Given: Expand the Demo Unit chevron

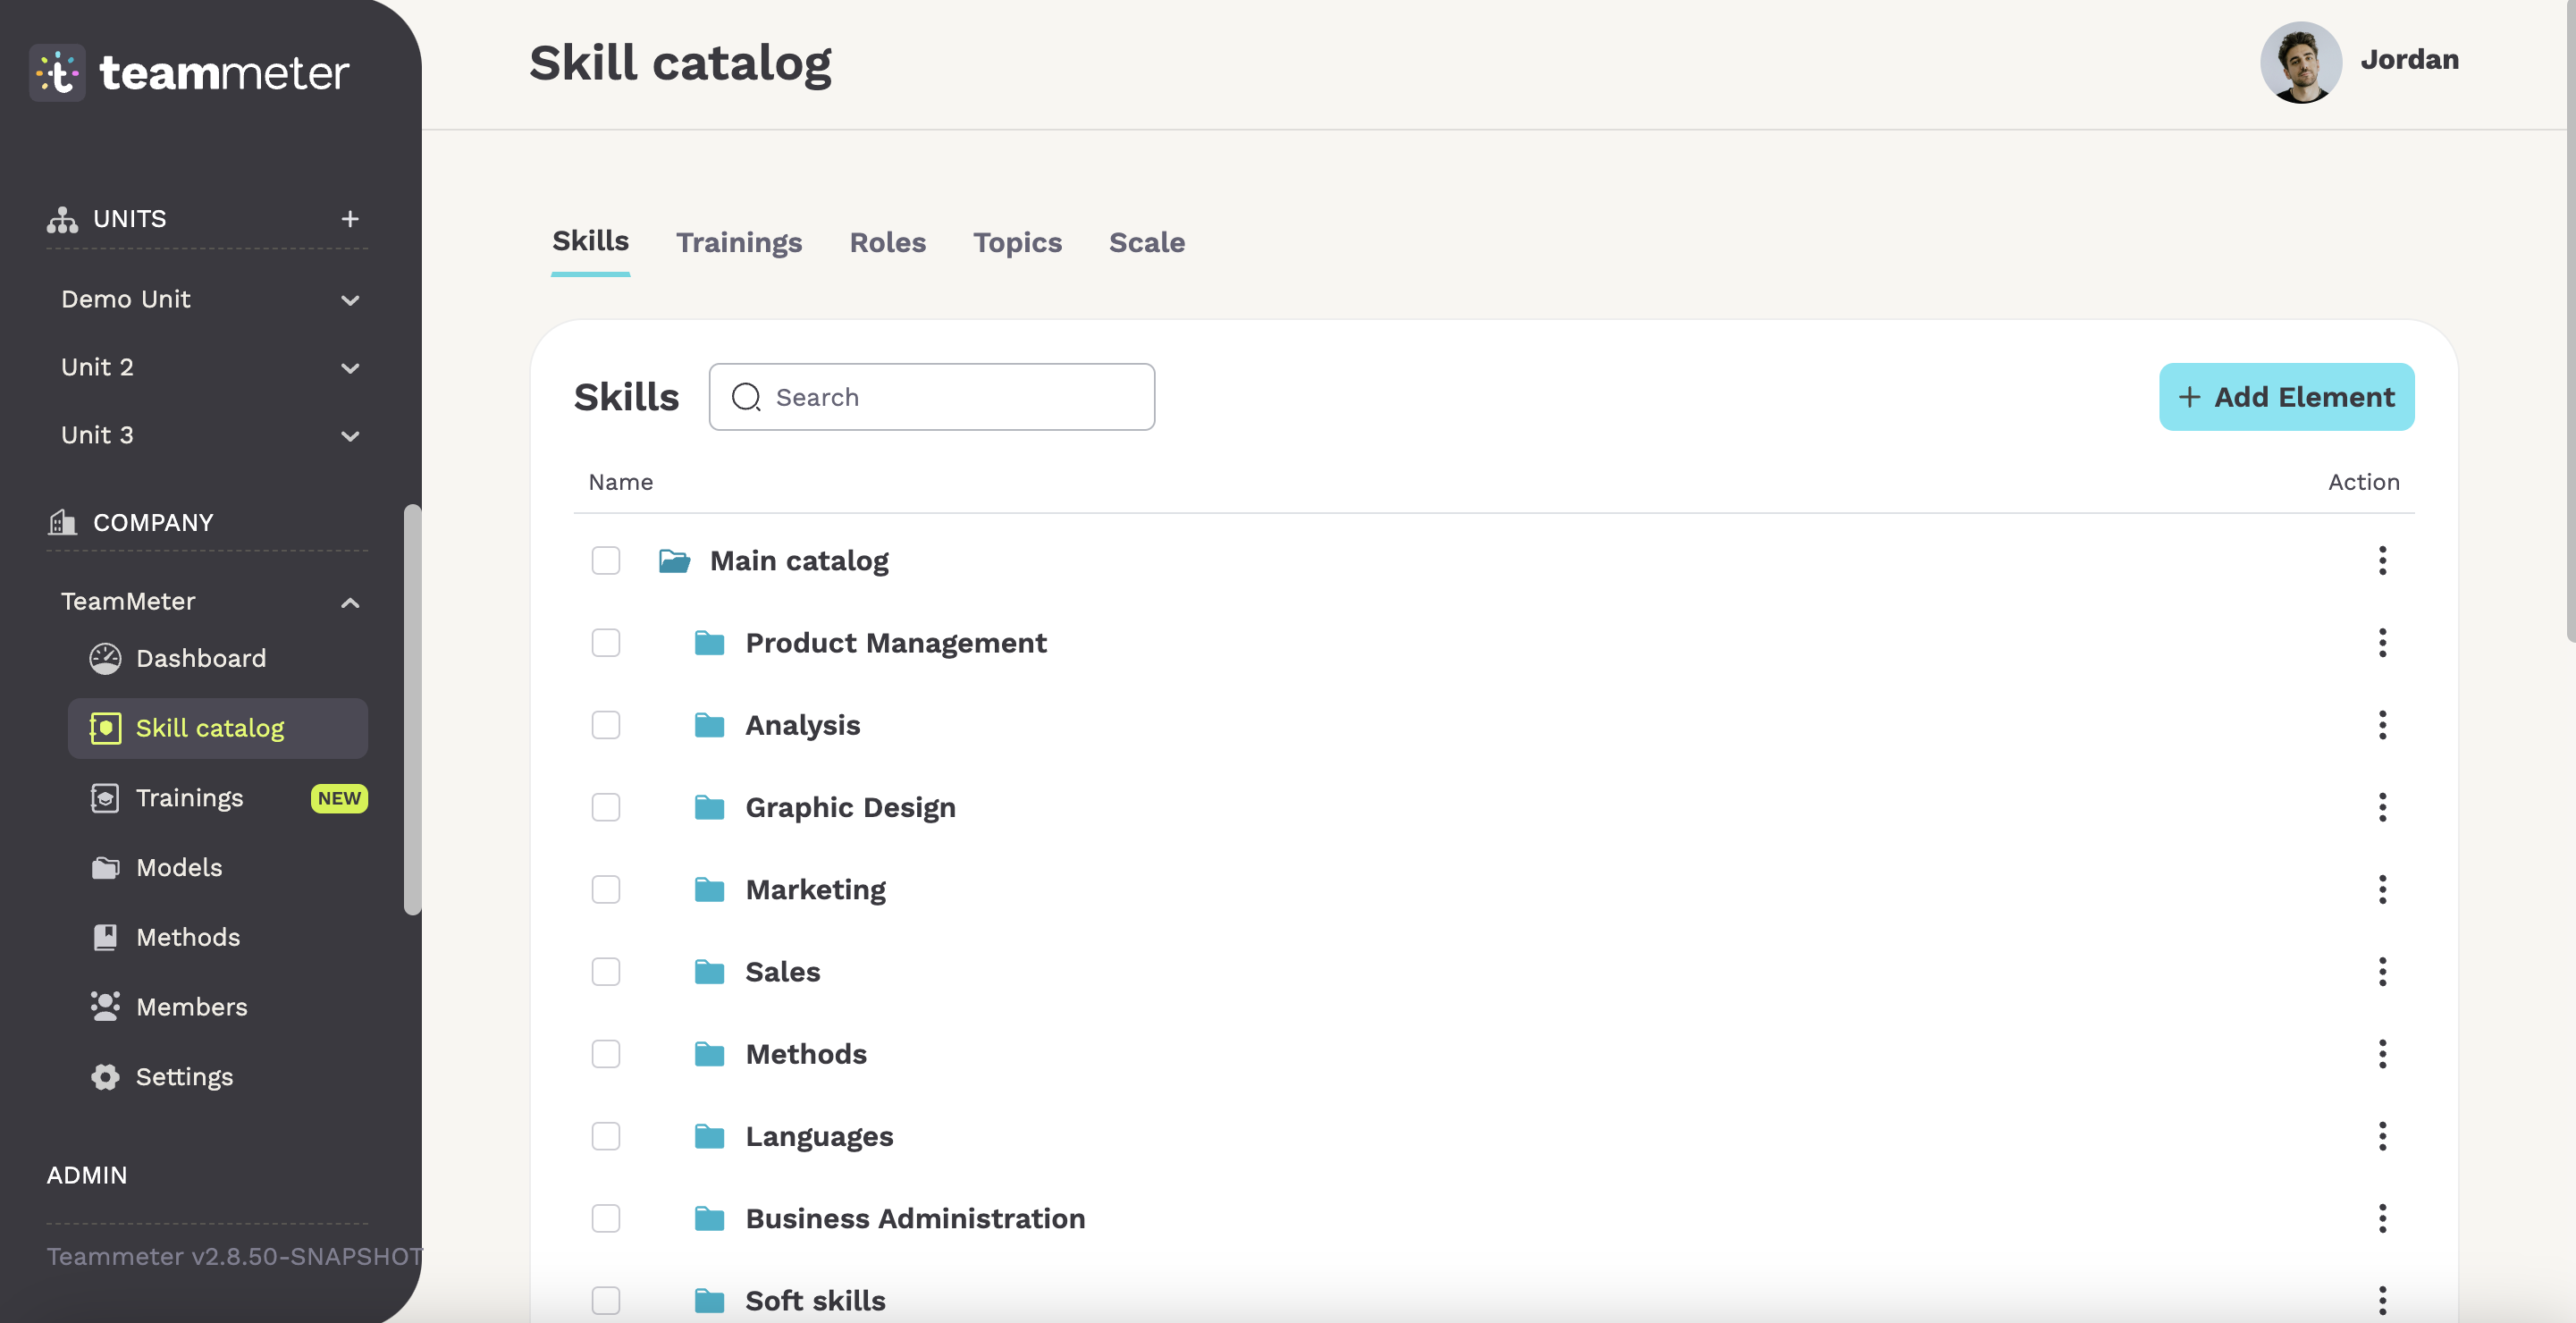Looking at the screenshot, I should pos(350,300).
